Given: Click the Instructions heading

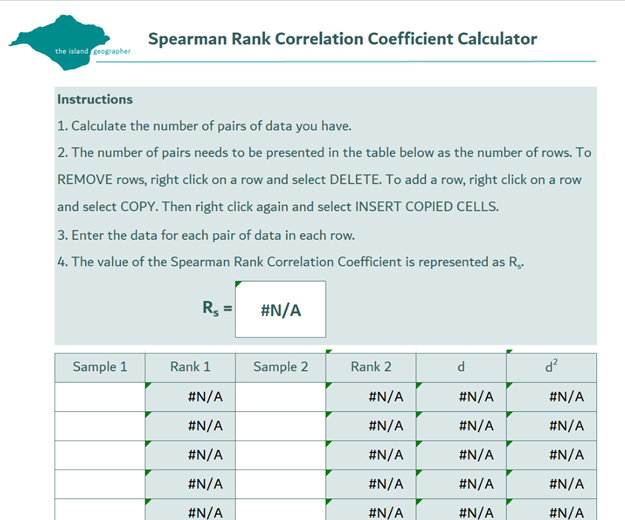Looking at the screenshot, I should click(95, 99).
